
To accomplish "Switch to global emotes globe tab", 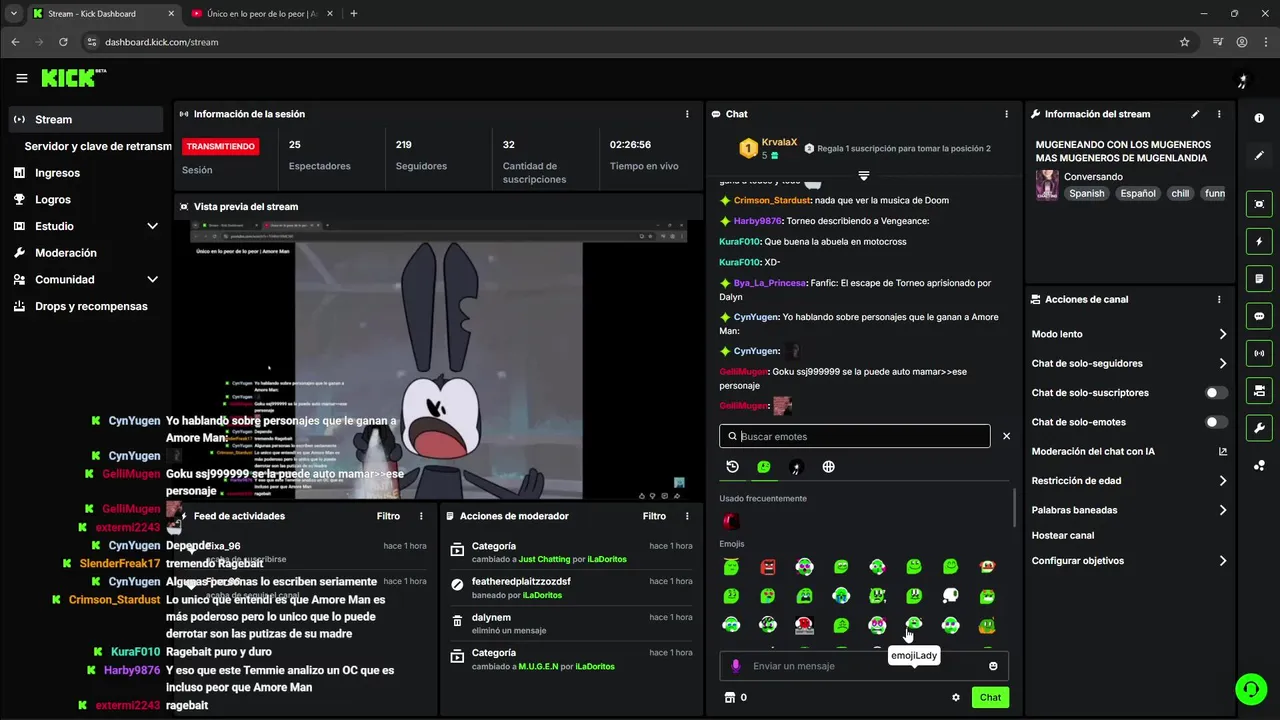I will (x=828, y=467).
